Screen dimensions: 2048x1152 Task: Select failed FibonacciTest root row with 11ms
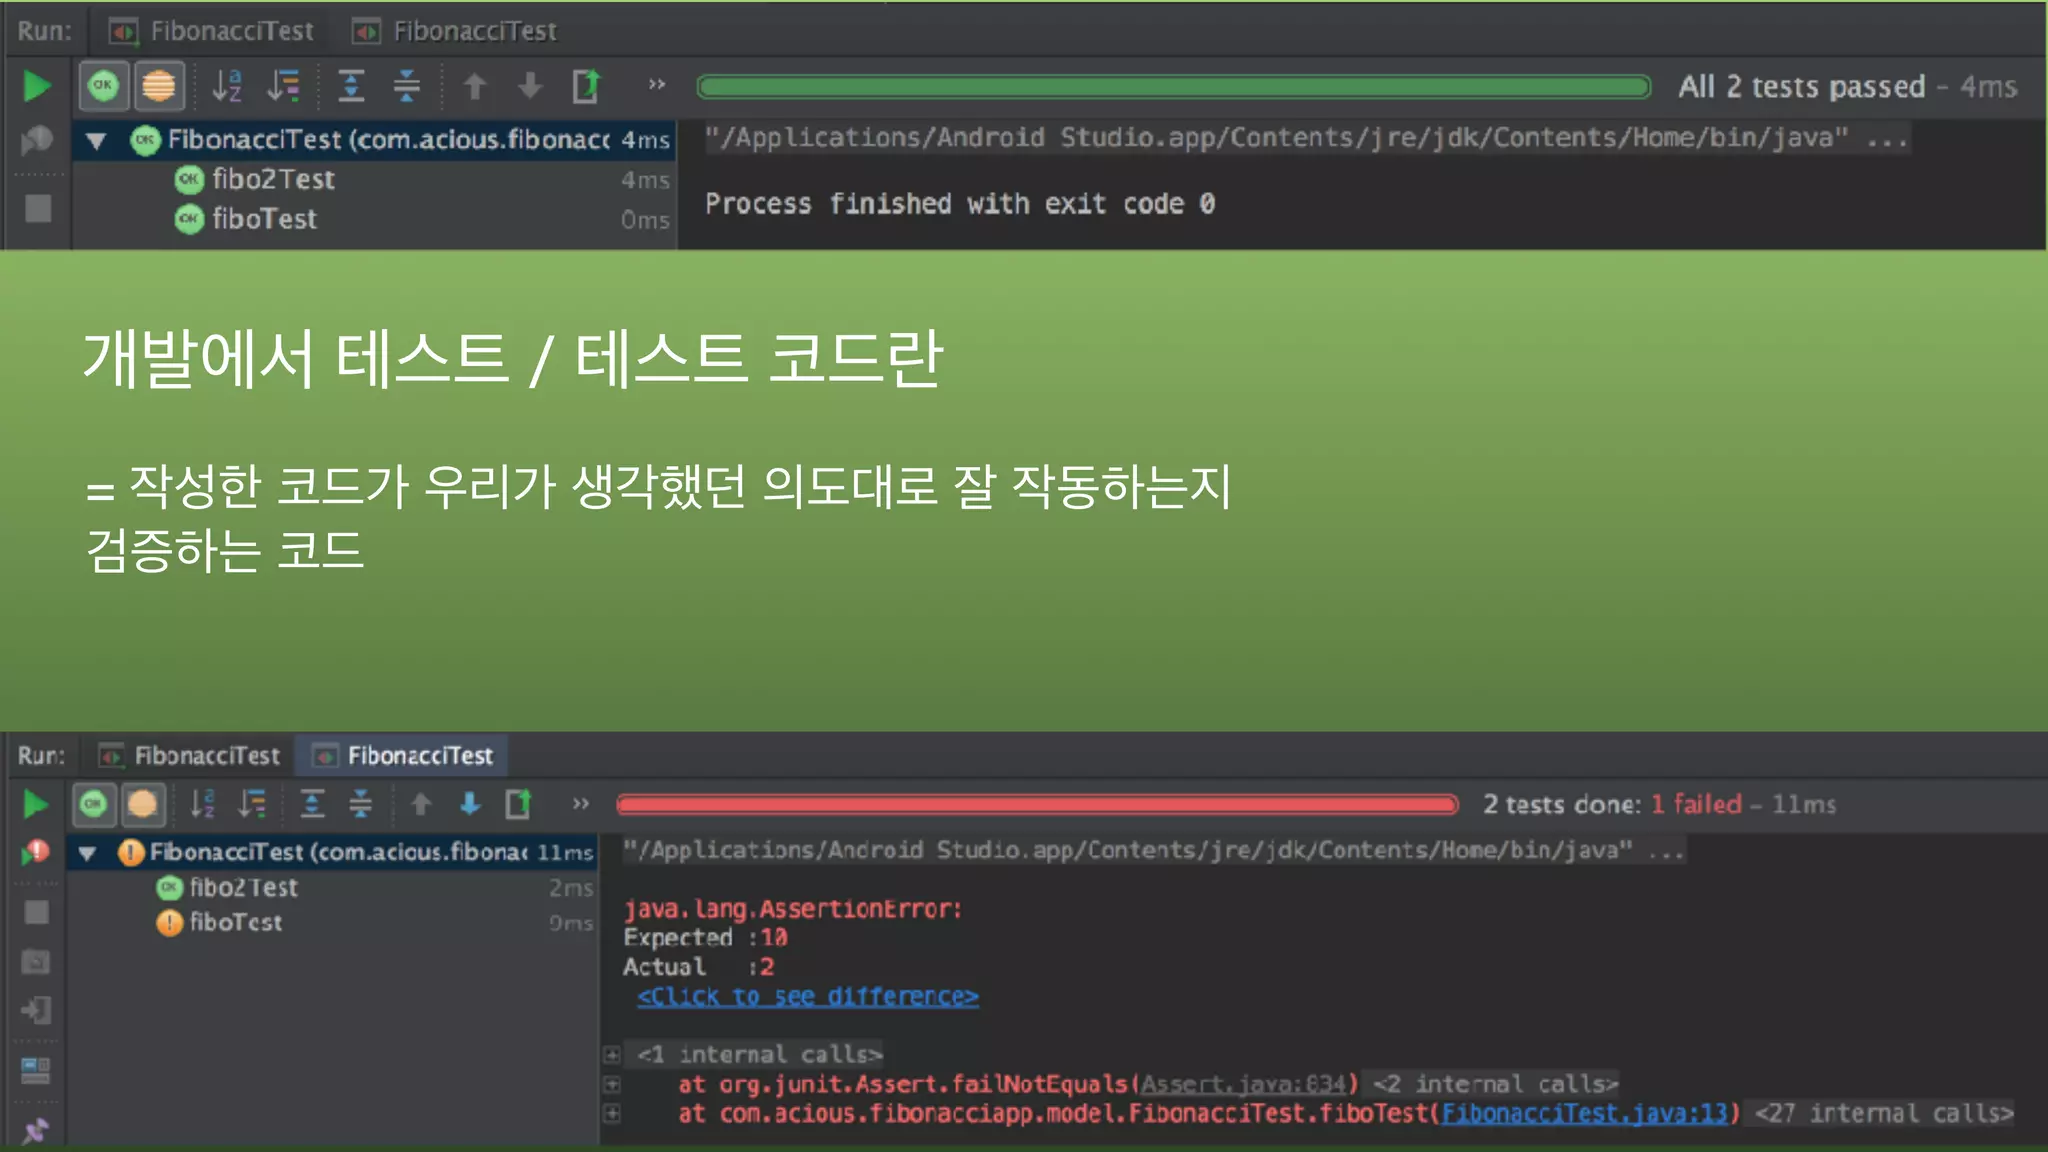pyautogui.click(x=333, y=852)
